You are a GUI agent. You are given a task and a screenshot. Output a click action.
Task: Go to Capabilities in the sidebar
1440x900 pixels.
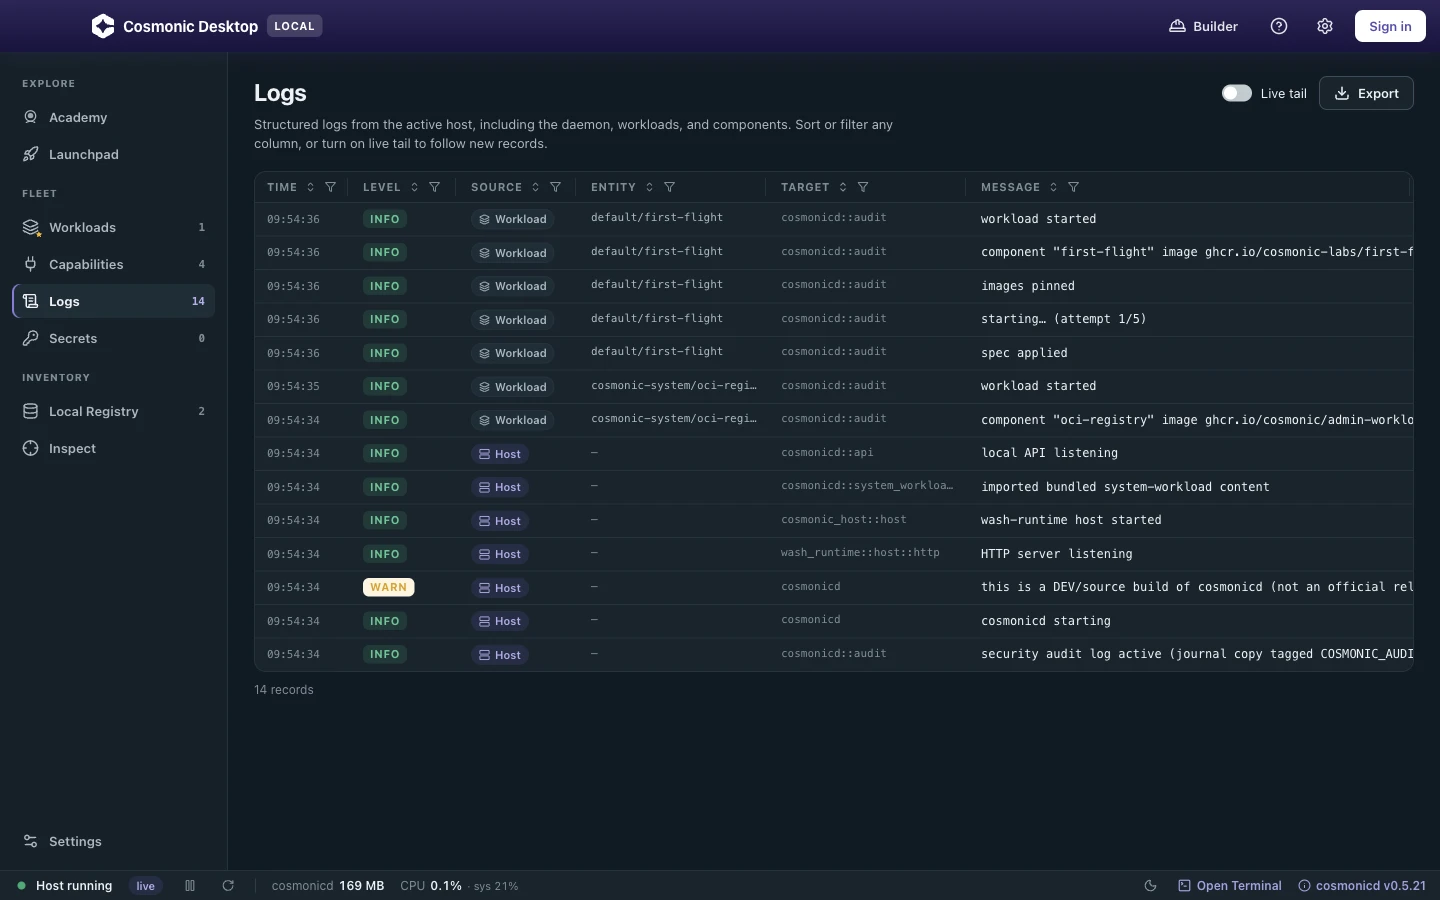(x=113, y=264)
